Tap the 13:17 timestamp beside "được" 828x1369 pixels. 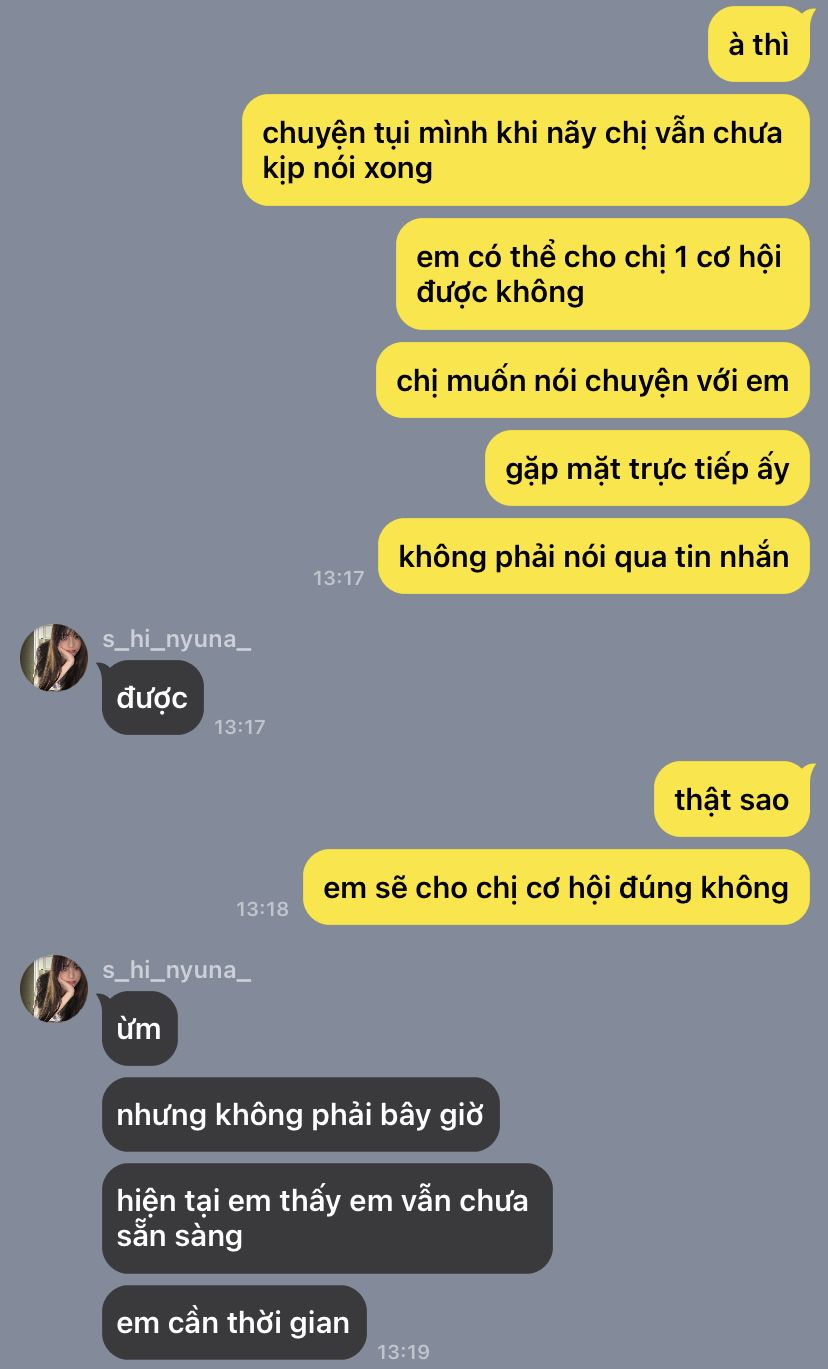click(x=240, y=727)
